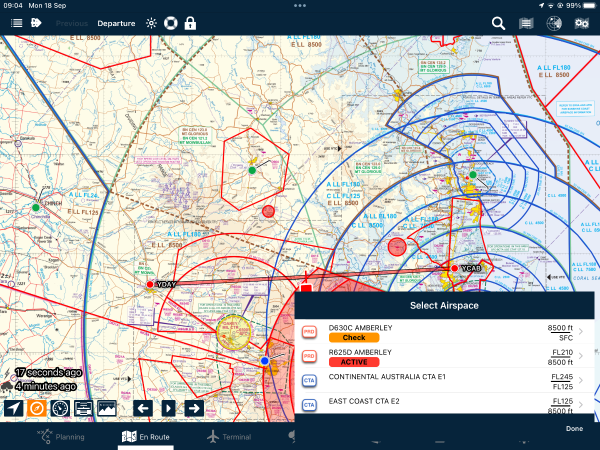Open the settings gears icon

(x=581, y=22)
